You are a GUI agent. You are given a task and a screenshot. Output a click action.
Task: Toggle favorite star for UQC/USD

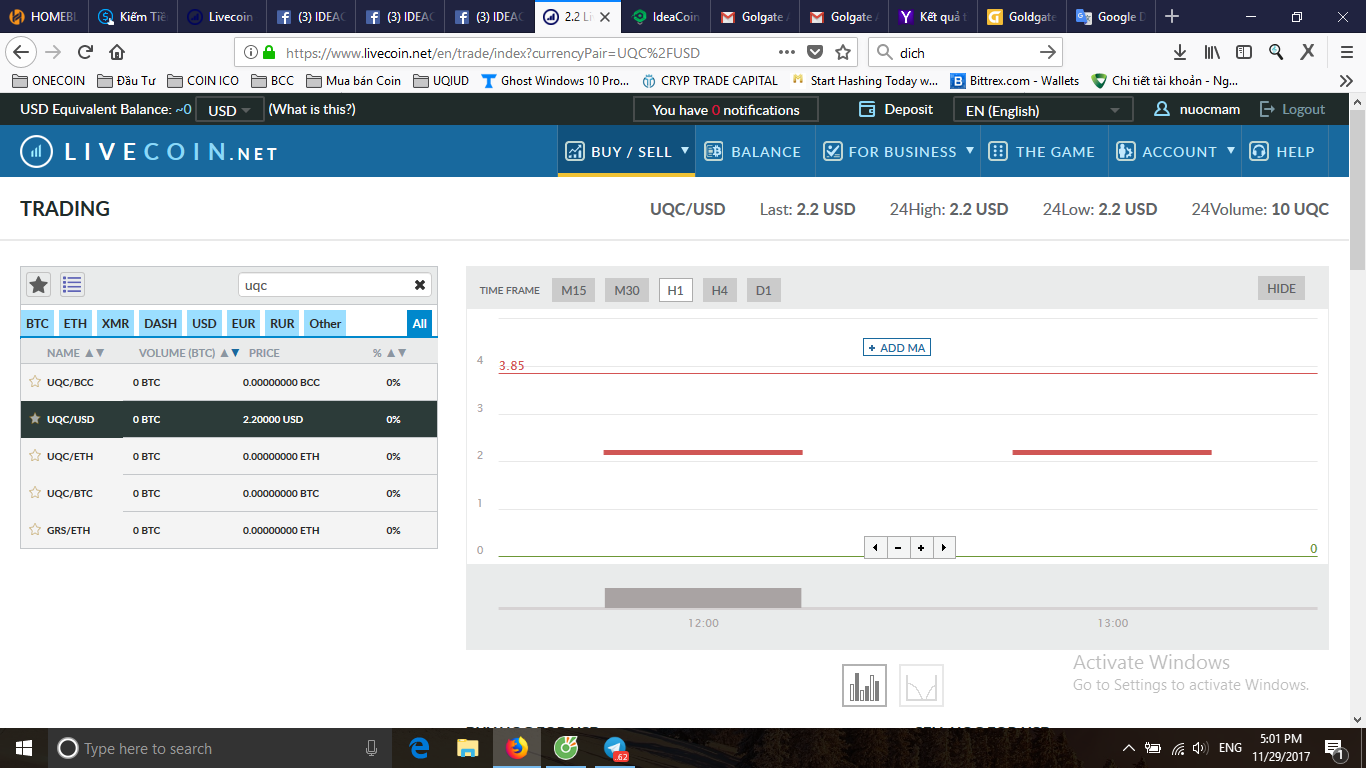[x=35, y=419]
